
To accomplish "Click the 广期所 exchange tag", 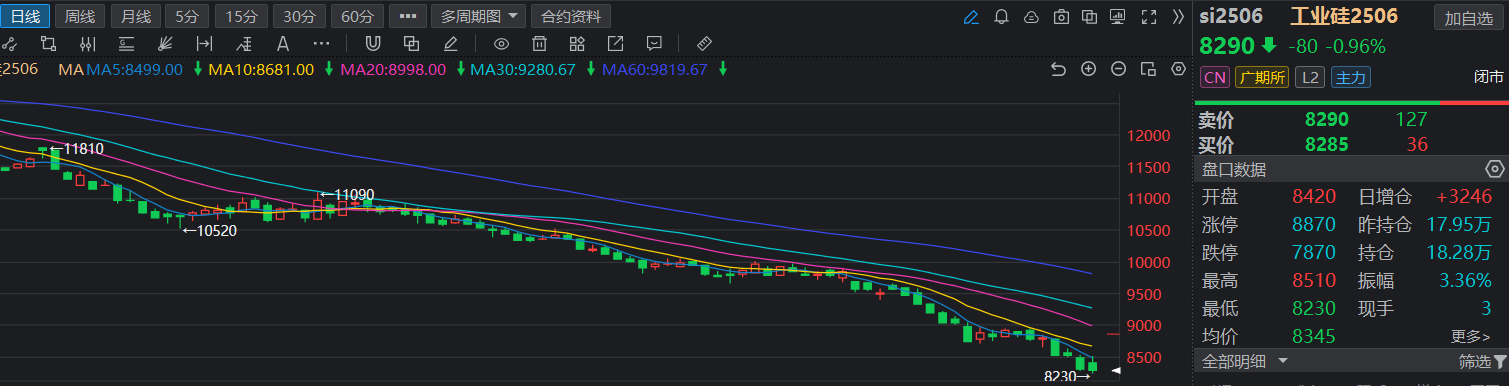I will click(1261, 77).
